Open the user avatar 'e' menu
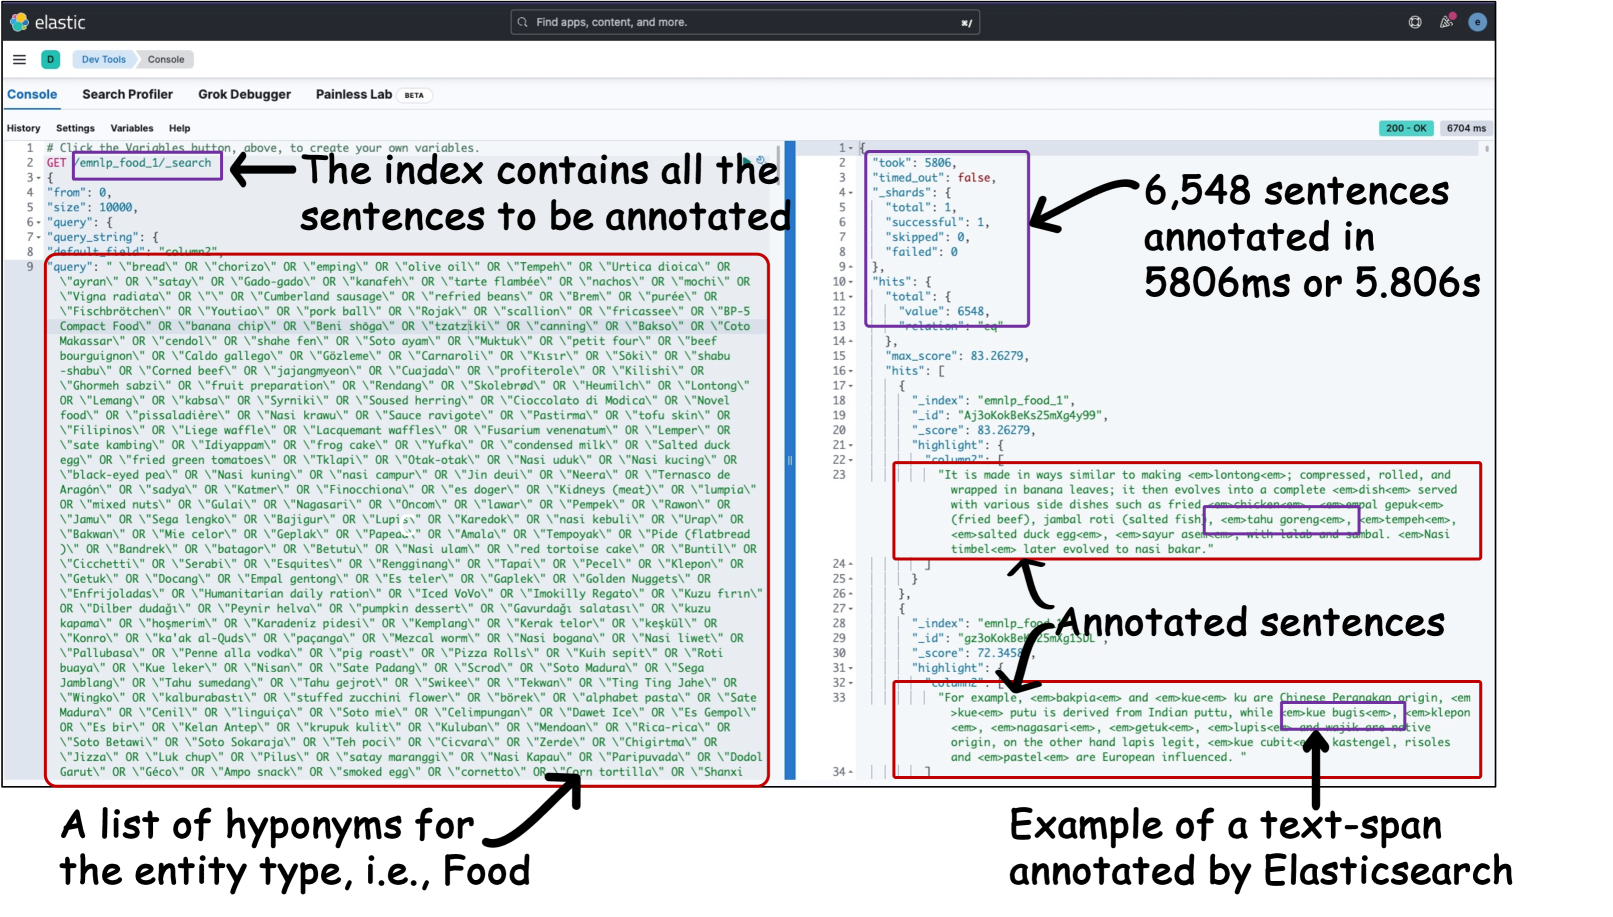 coord(1477,22)
